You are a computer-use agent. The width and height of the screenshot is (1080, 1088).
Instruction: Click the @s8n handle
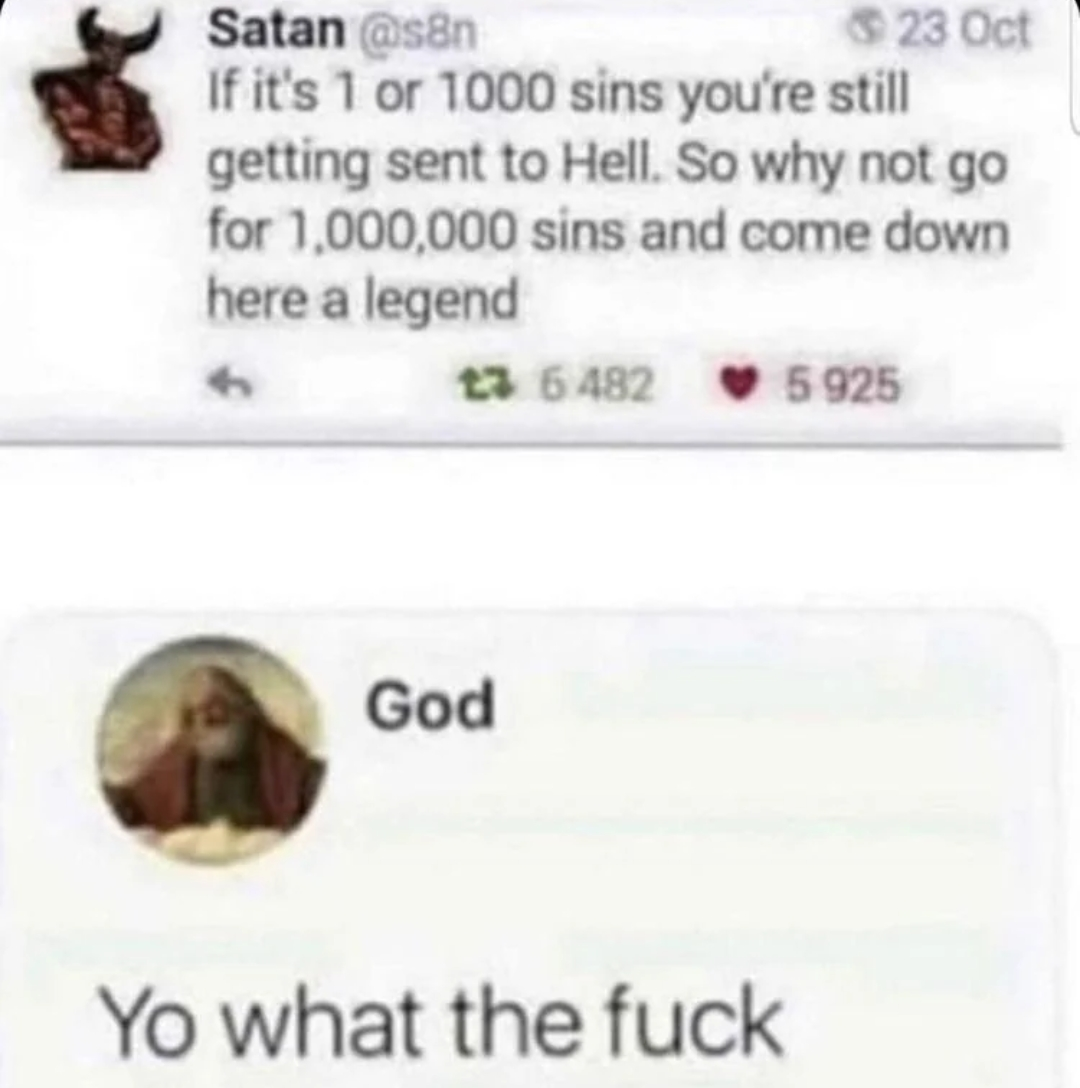point(416,32)
